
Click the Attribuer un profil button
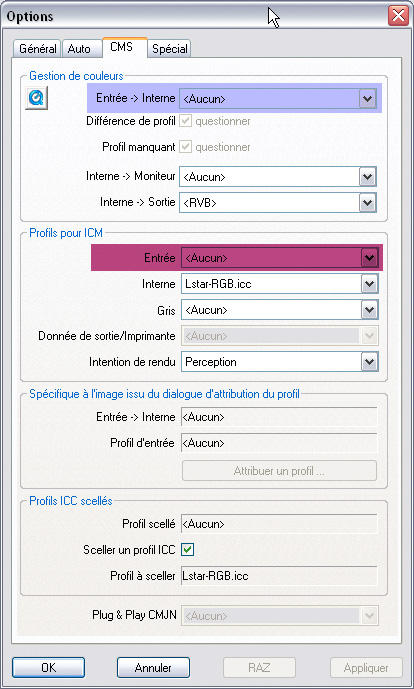[280, 471]
